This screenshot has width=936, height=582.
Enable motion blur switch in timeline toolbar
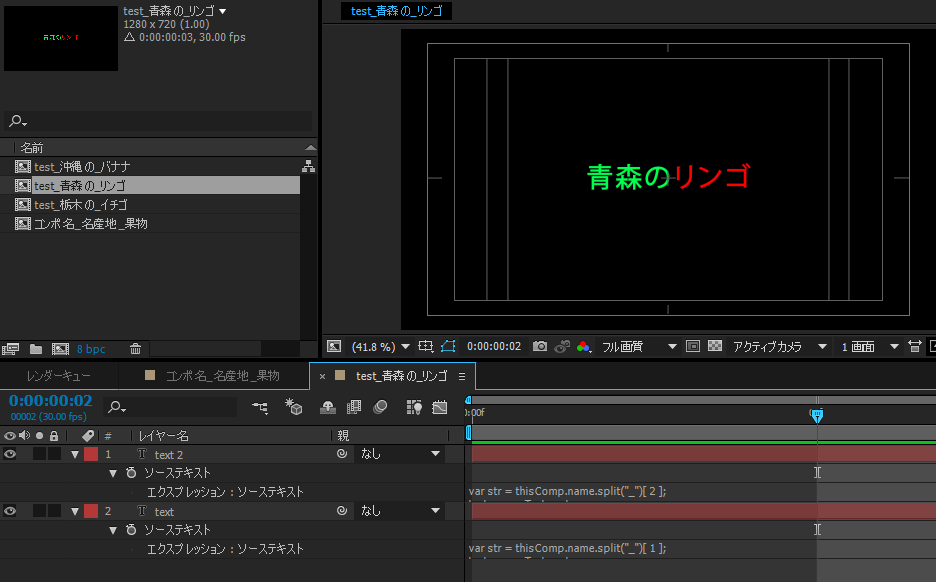point(380,407)
